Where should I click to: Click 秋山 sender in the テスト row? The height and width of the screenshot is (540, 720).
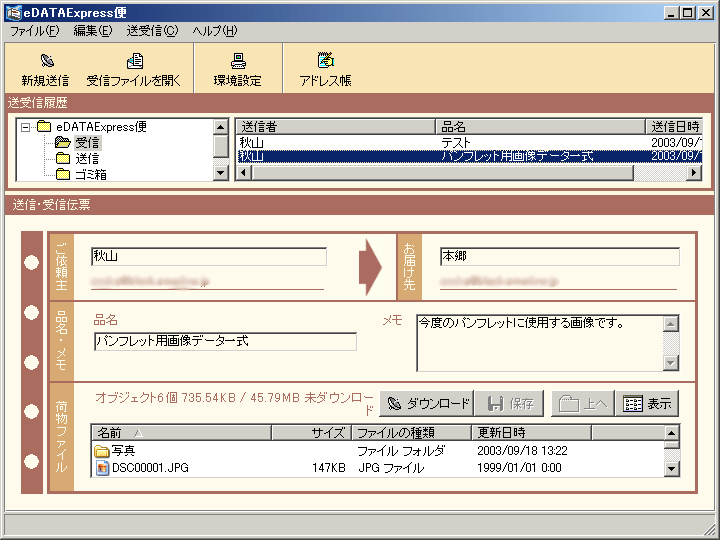coord(252,142)
